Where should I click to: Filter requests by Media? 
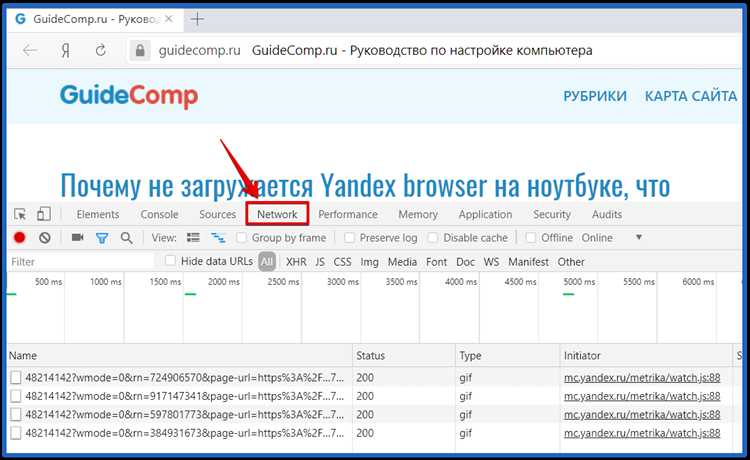(402, 262)
